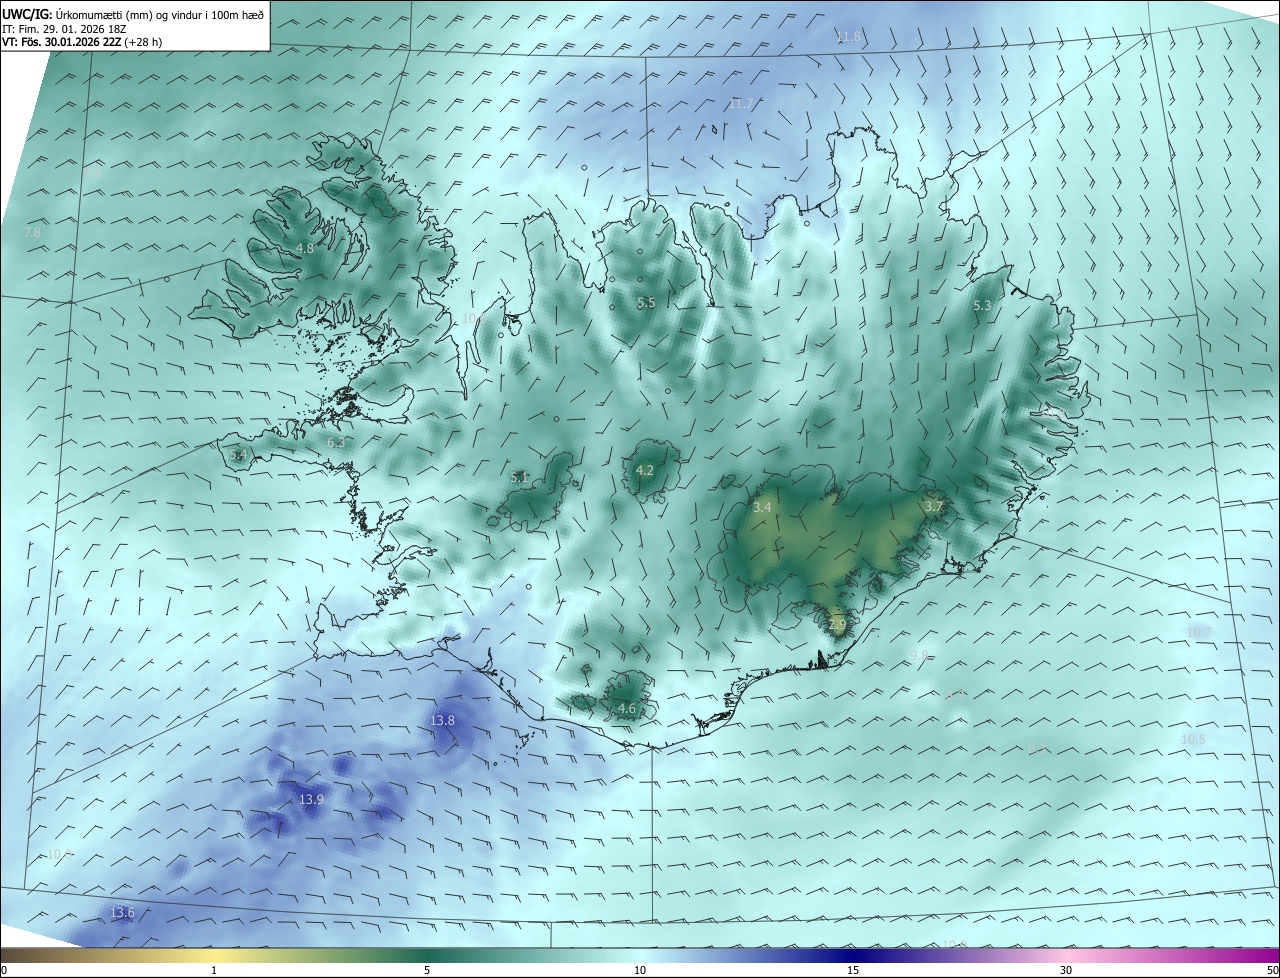Image resolution: width=1280 pixels, height=978 pixels.
Task: Click the 5.4 value at the peninsula tip
Action: (x=237, y=455)
